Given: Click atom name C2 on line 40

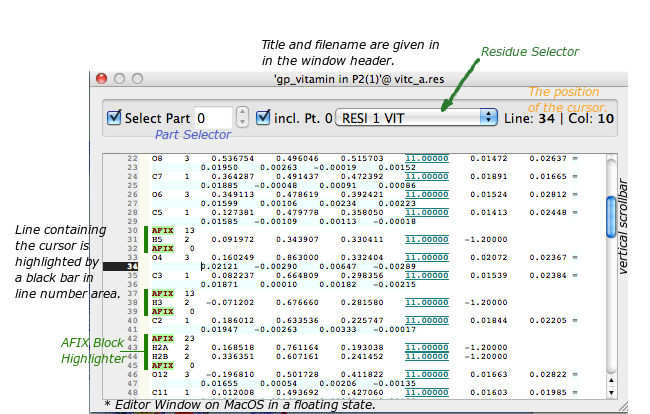Looking at the screenshot, I should point(157,320).
